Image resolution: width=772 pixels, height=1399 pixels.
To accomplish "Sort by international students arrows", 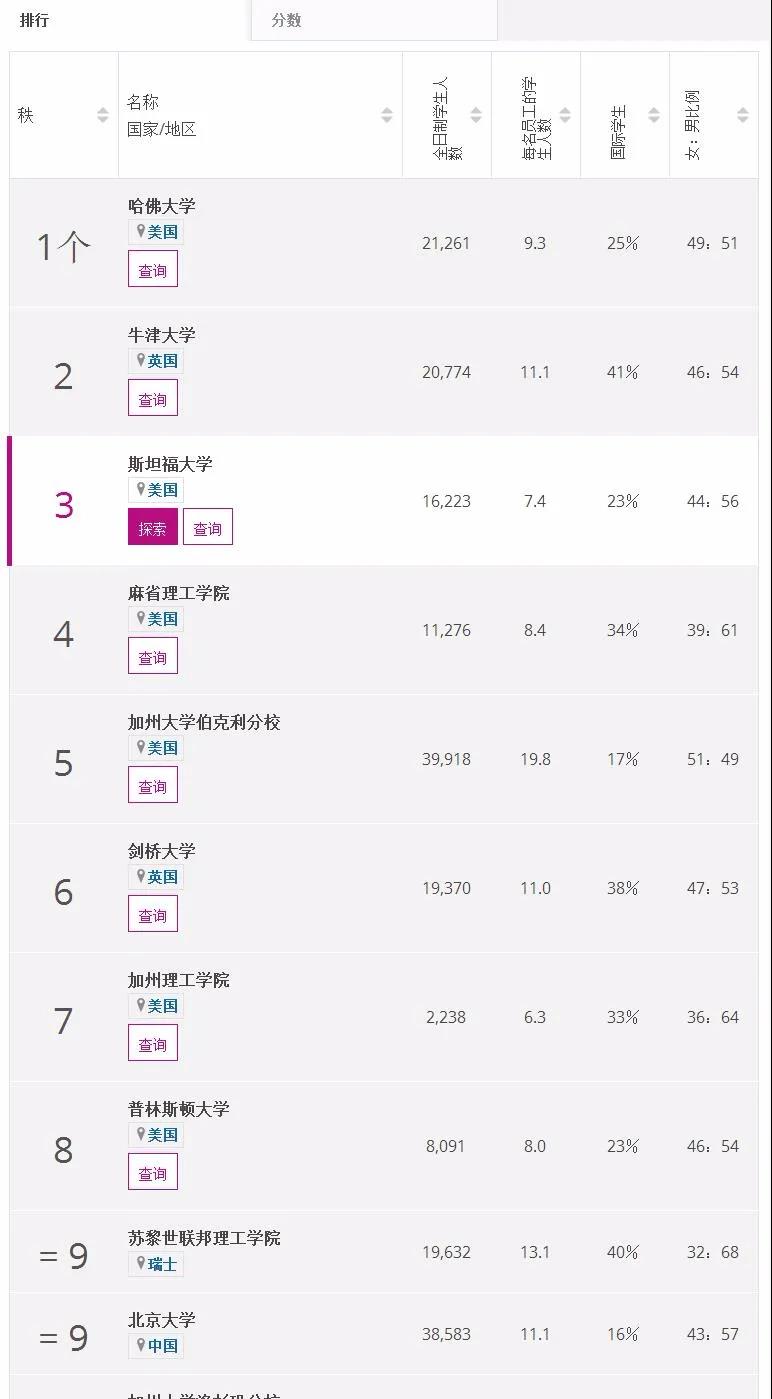I will click(x=654, y=115).
